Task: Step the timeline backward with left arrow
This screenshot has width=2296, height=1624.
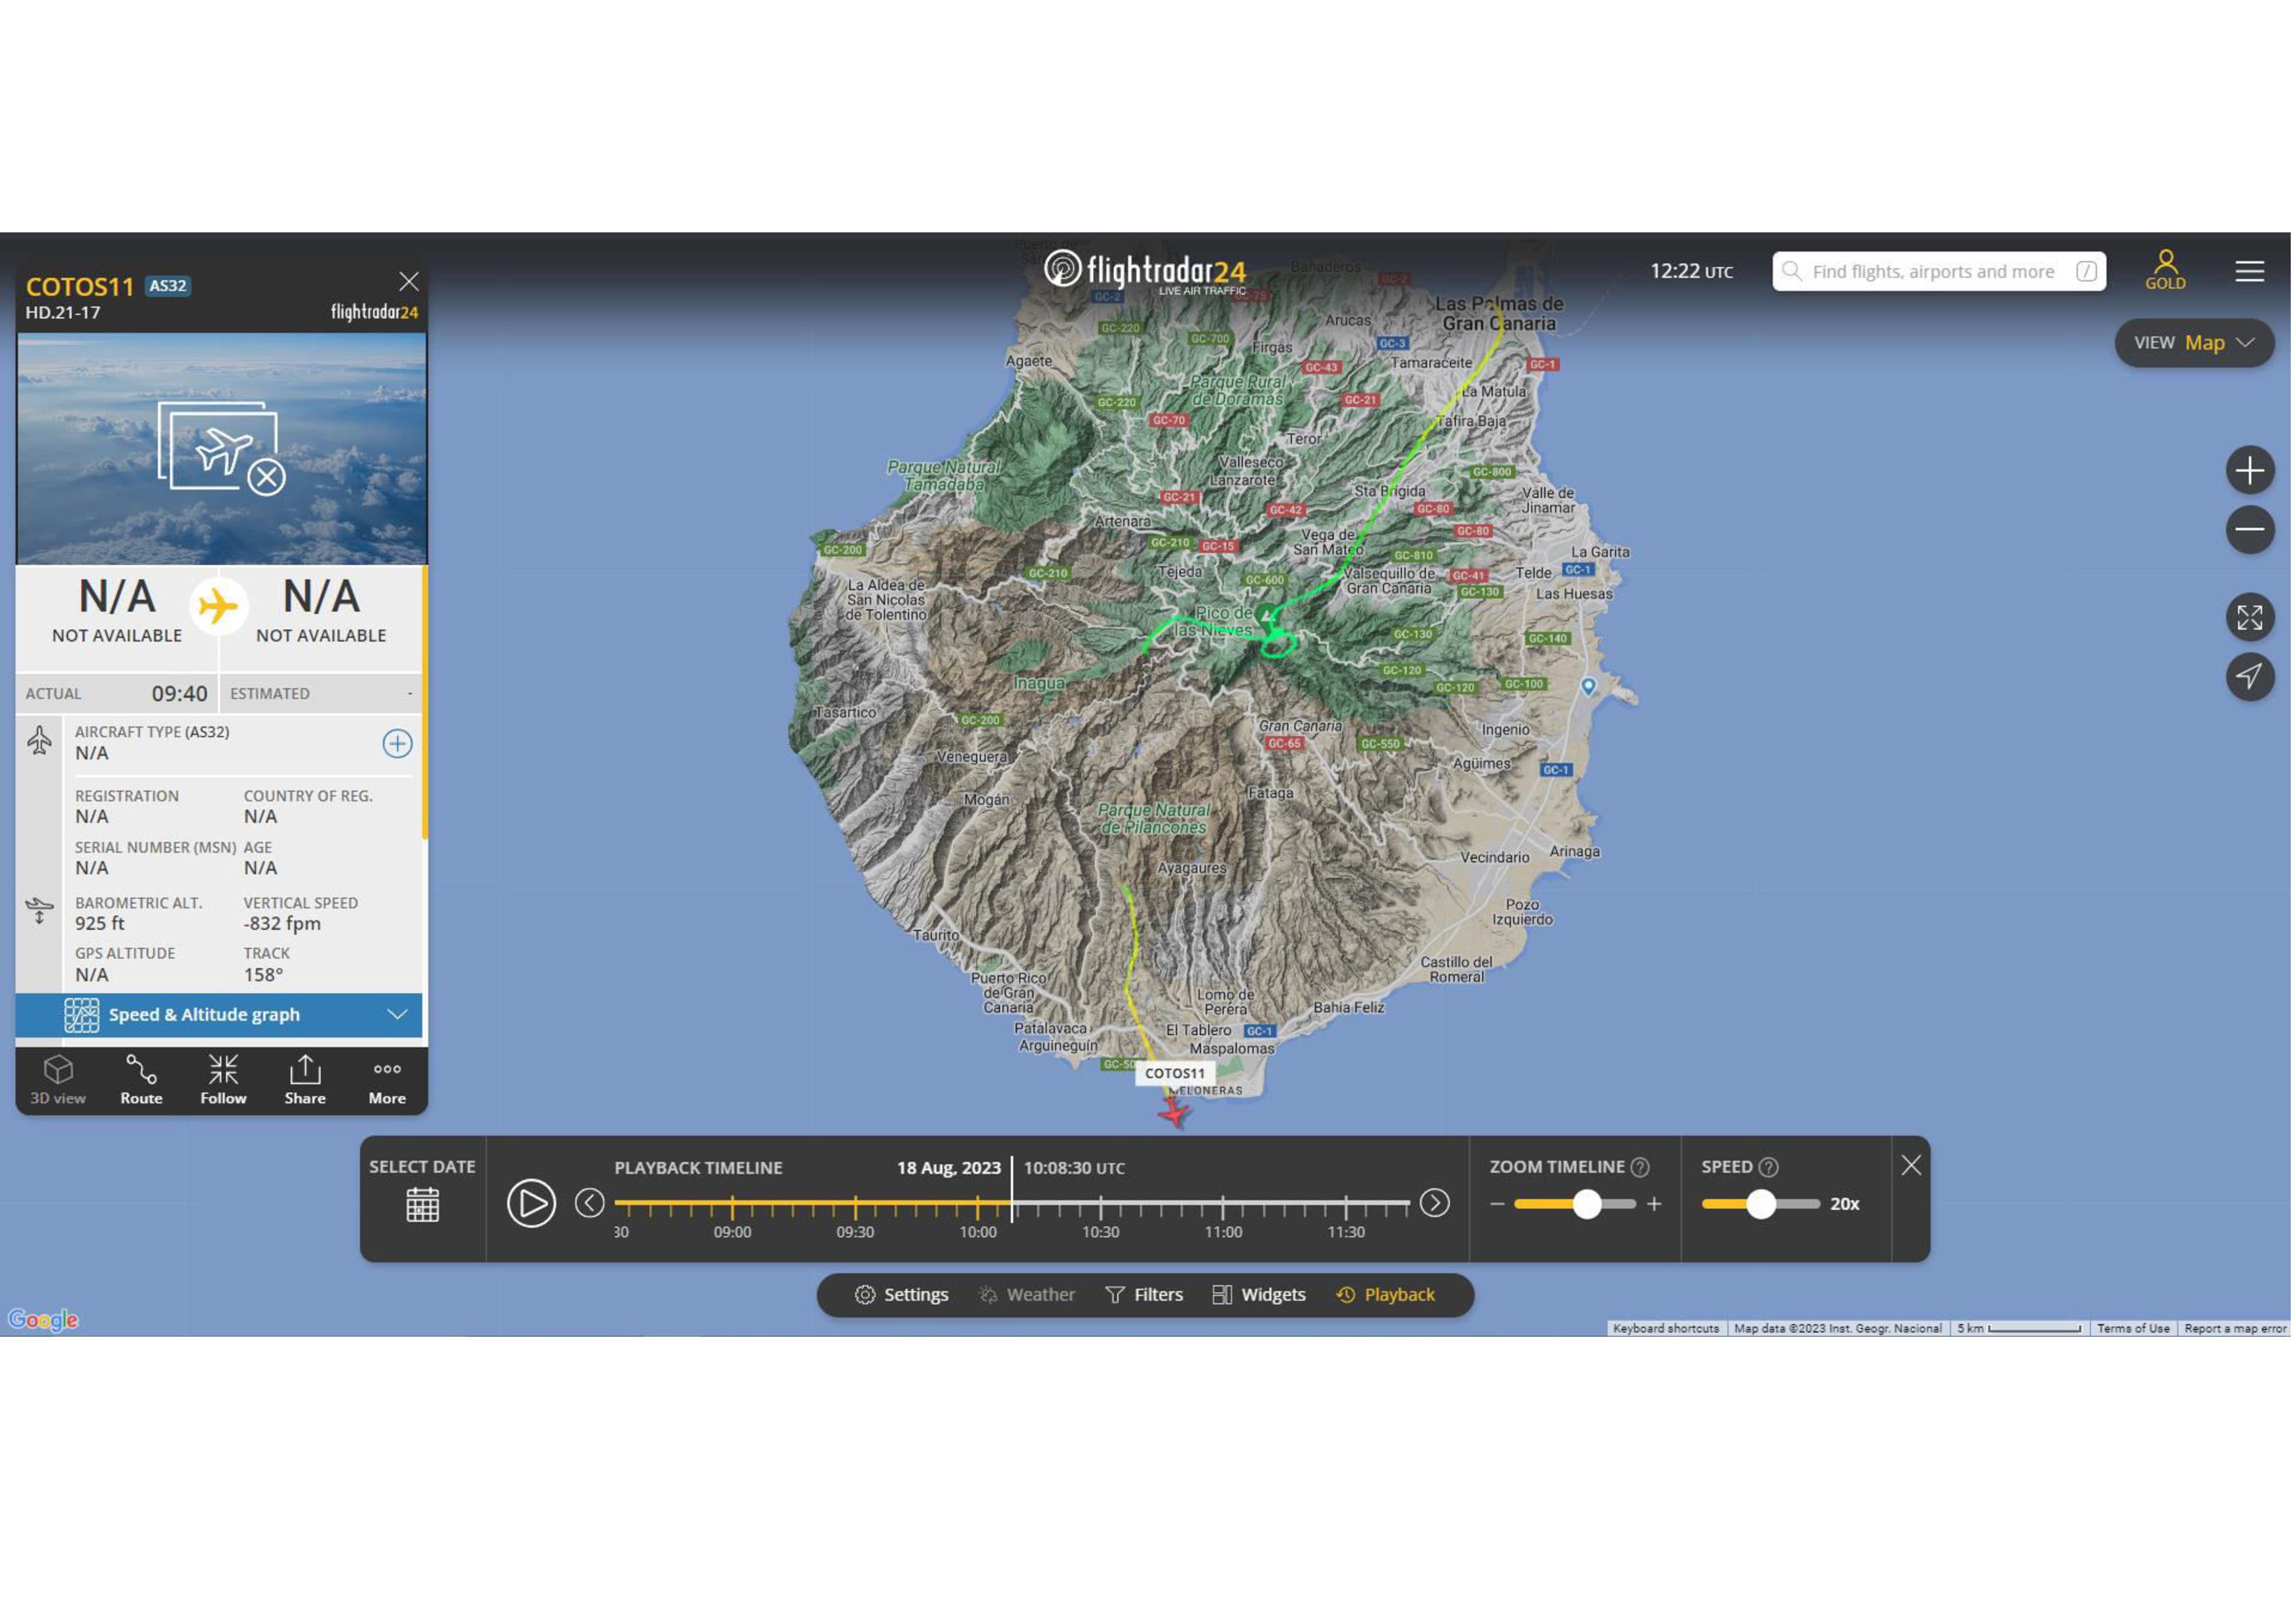Action: pos(590,1203)
